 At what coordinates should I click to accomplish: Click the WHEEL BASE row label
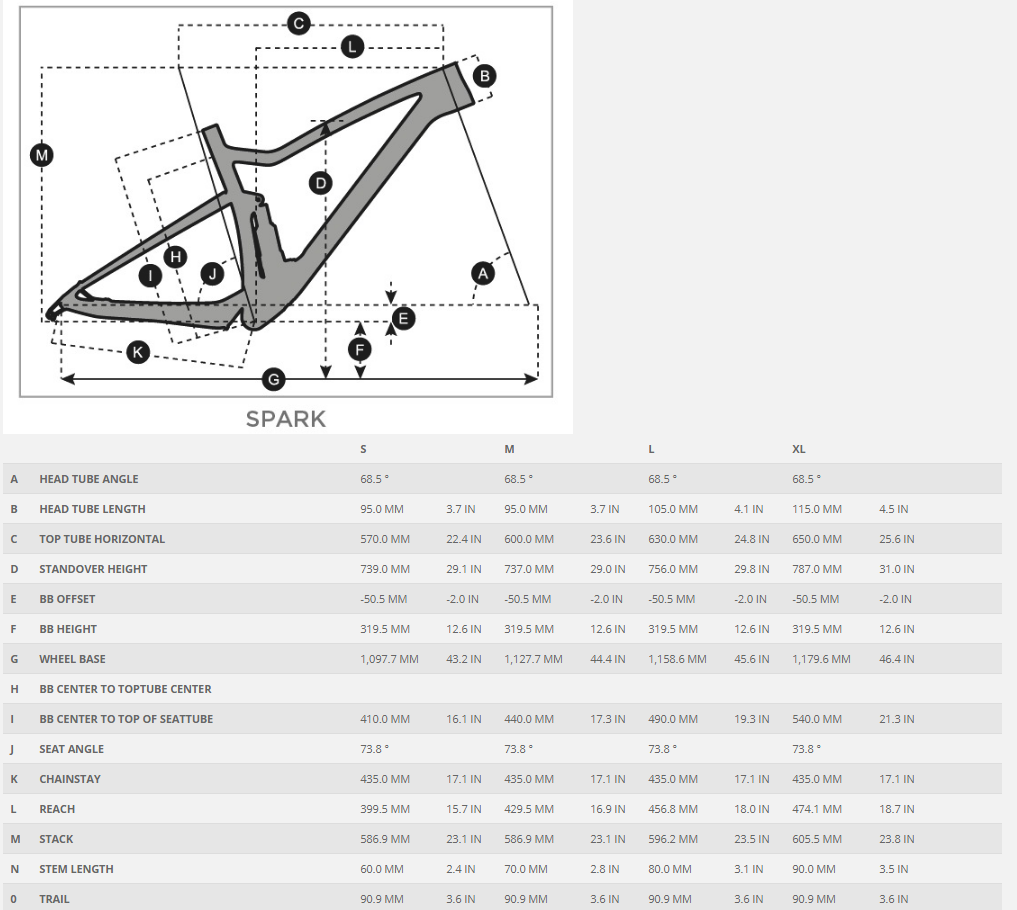(x=72, y=659)
